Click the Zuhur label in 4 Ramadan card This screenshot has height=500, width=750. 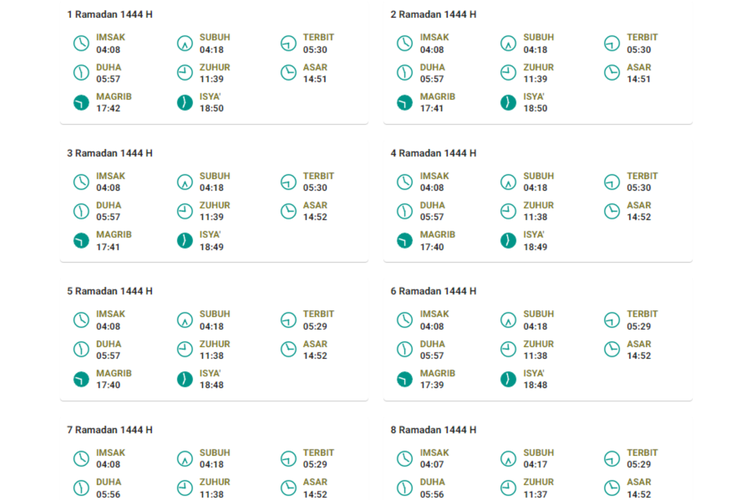(538, 205)
